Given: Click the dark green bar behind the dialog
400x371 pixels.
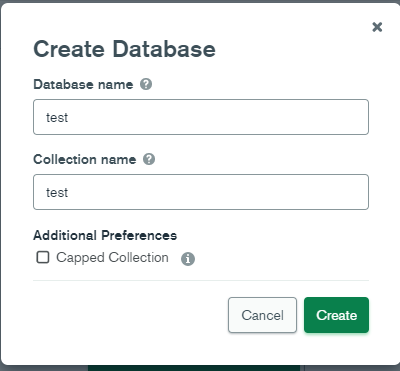Looking at the screenshot, I should coord(194,368).
